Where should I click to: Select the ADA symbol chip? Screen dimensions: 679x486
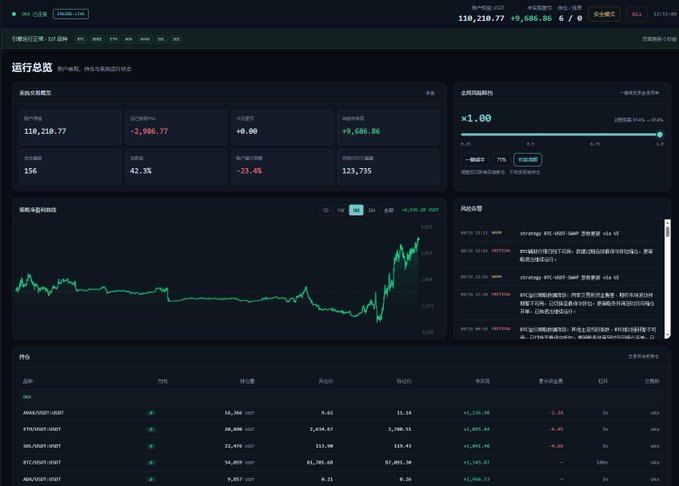click(x=129, y=39)
